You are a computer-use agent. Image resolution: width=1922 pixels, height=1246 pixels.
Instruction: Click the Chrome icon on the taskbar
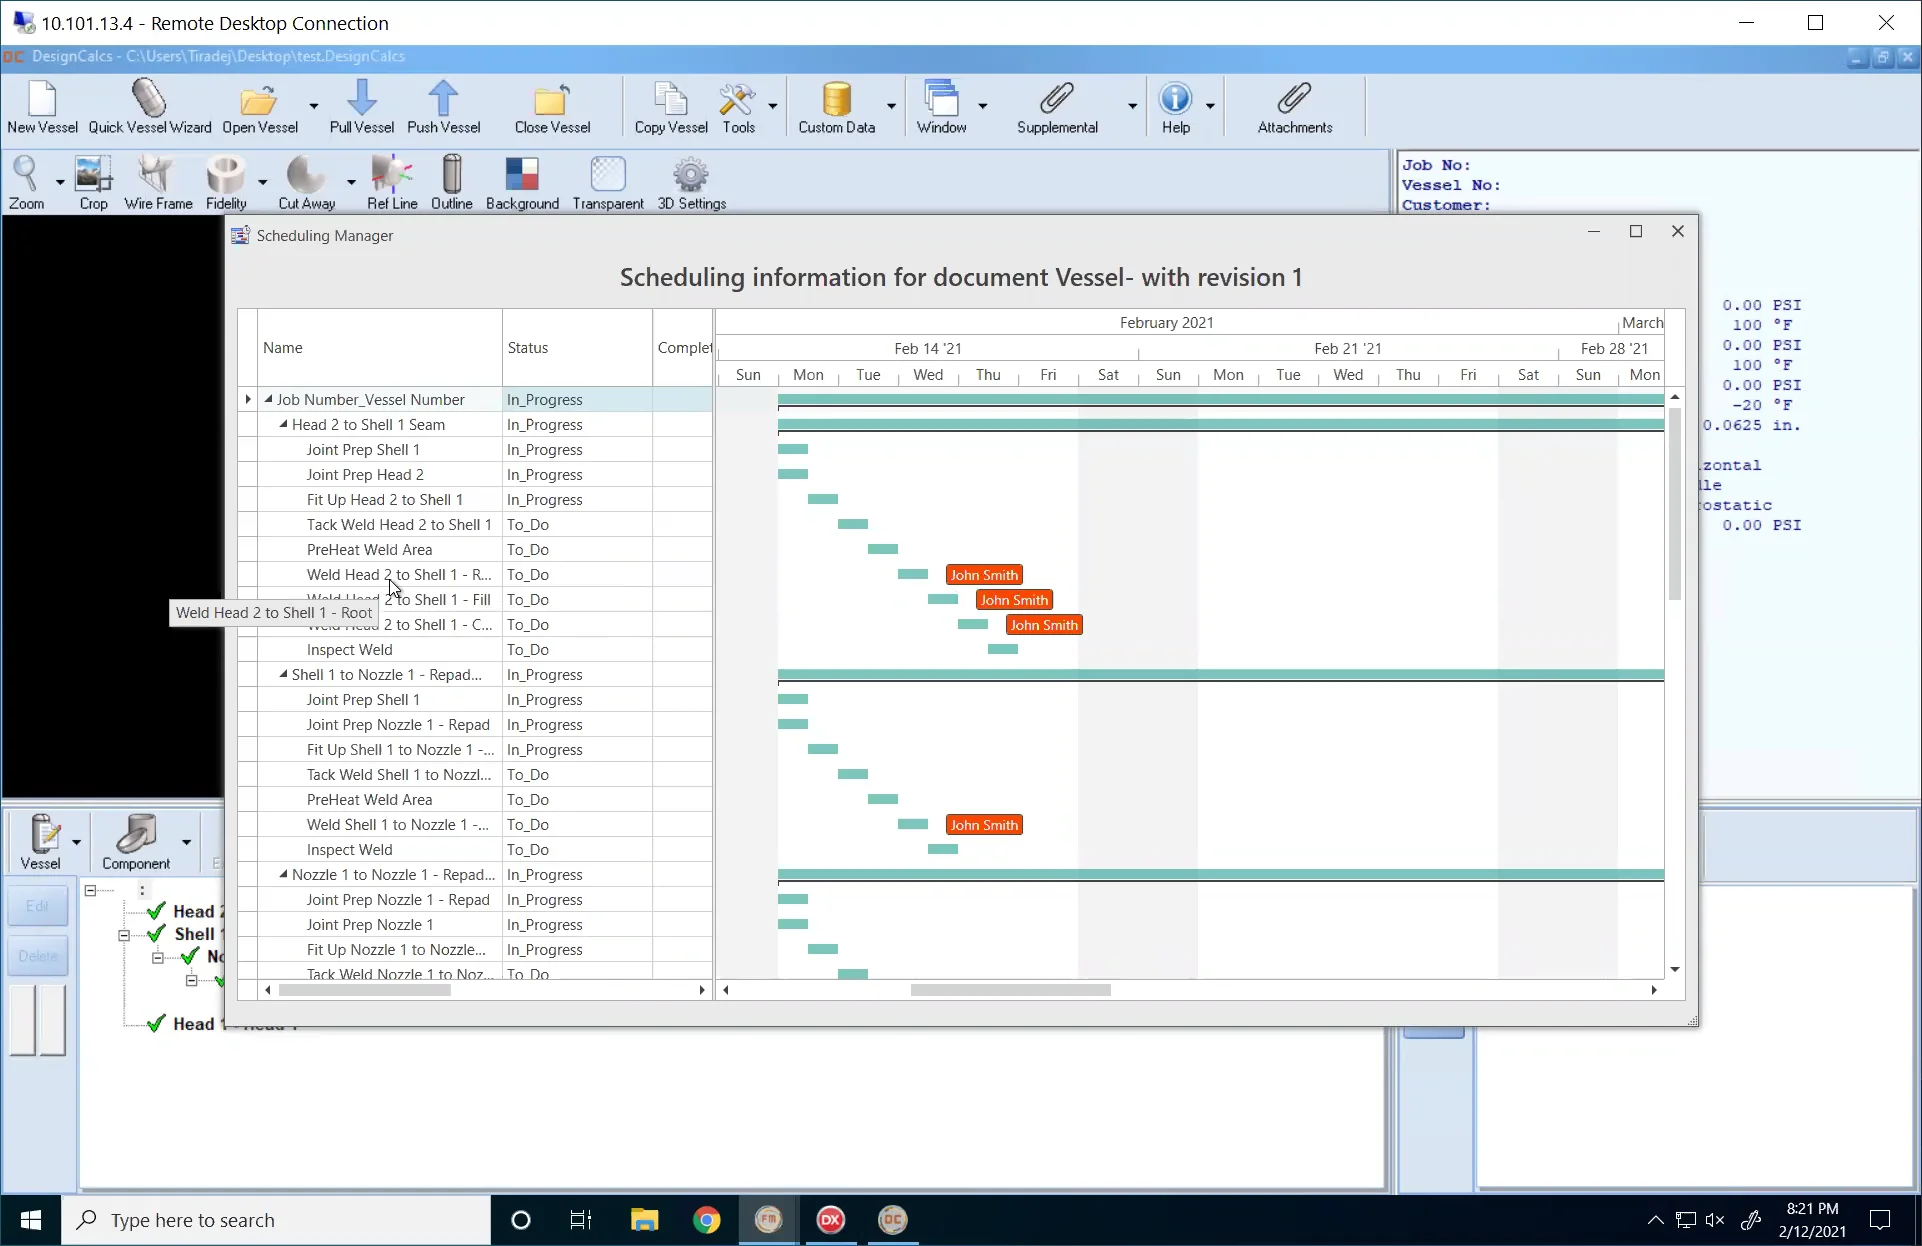point(707,1220)
